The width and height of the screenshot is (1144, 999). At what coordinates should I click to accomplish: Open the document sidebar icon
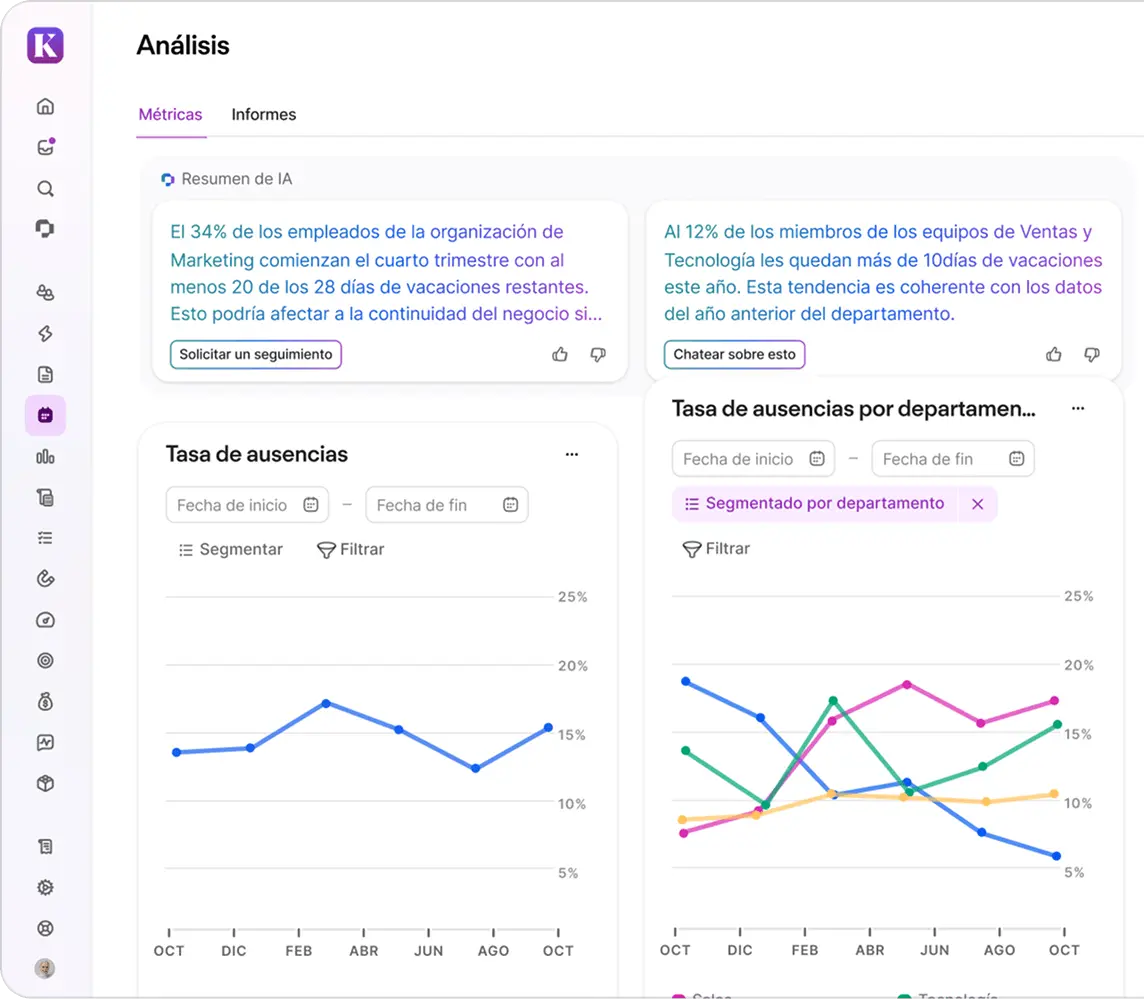point(45,374)
